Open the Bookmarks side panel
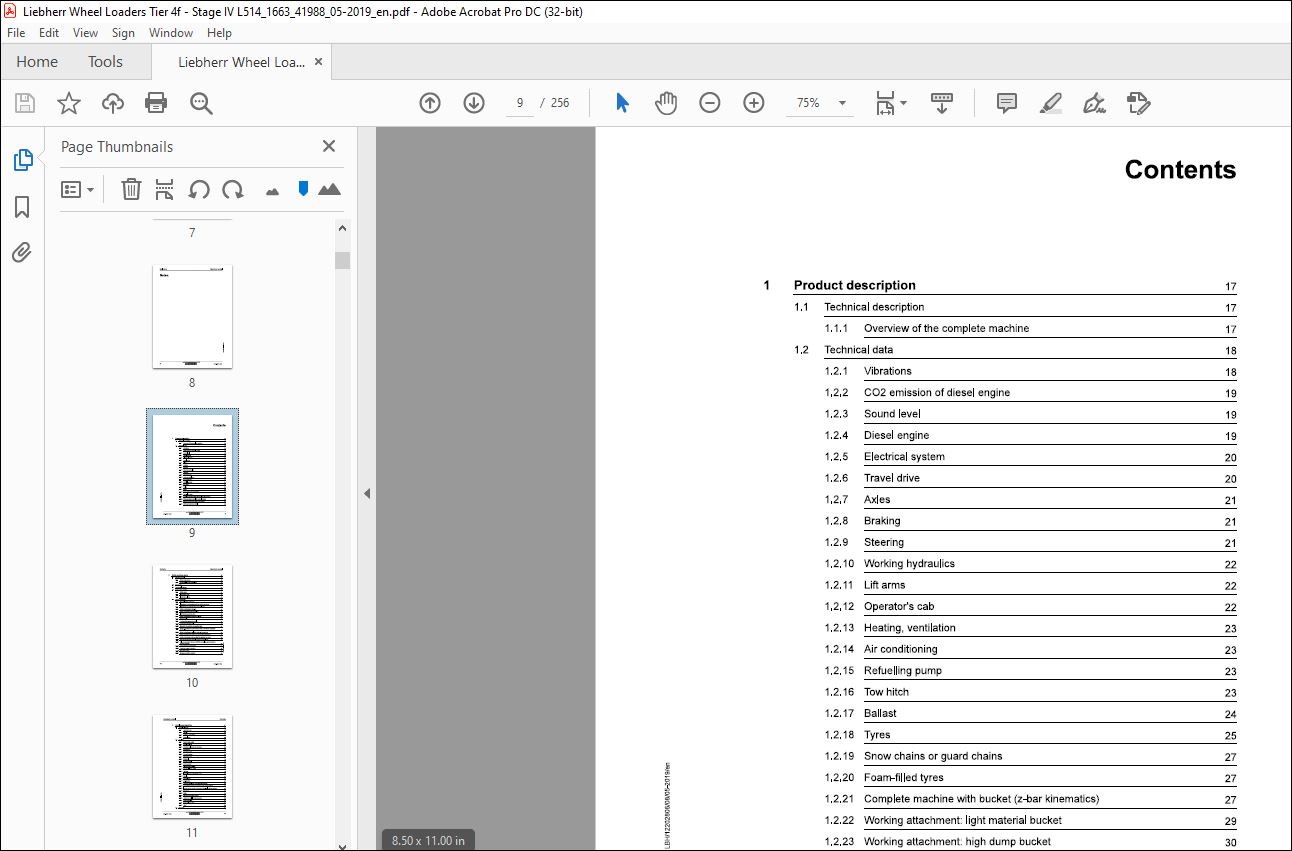1292x851 pixels. 22,207
